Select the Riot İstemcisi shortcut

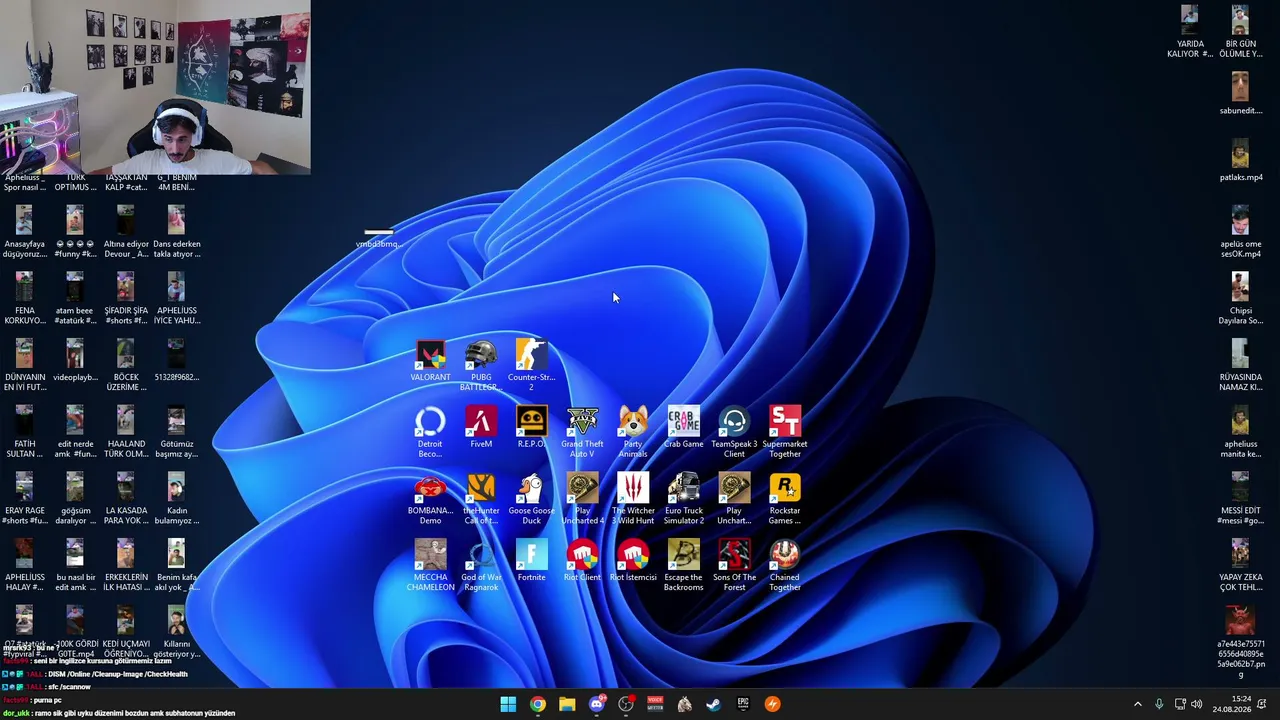tap(633, 560)
